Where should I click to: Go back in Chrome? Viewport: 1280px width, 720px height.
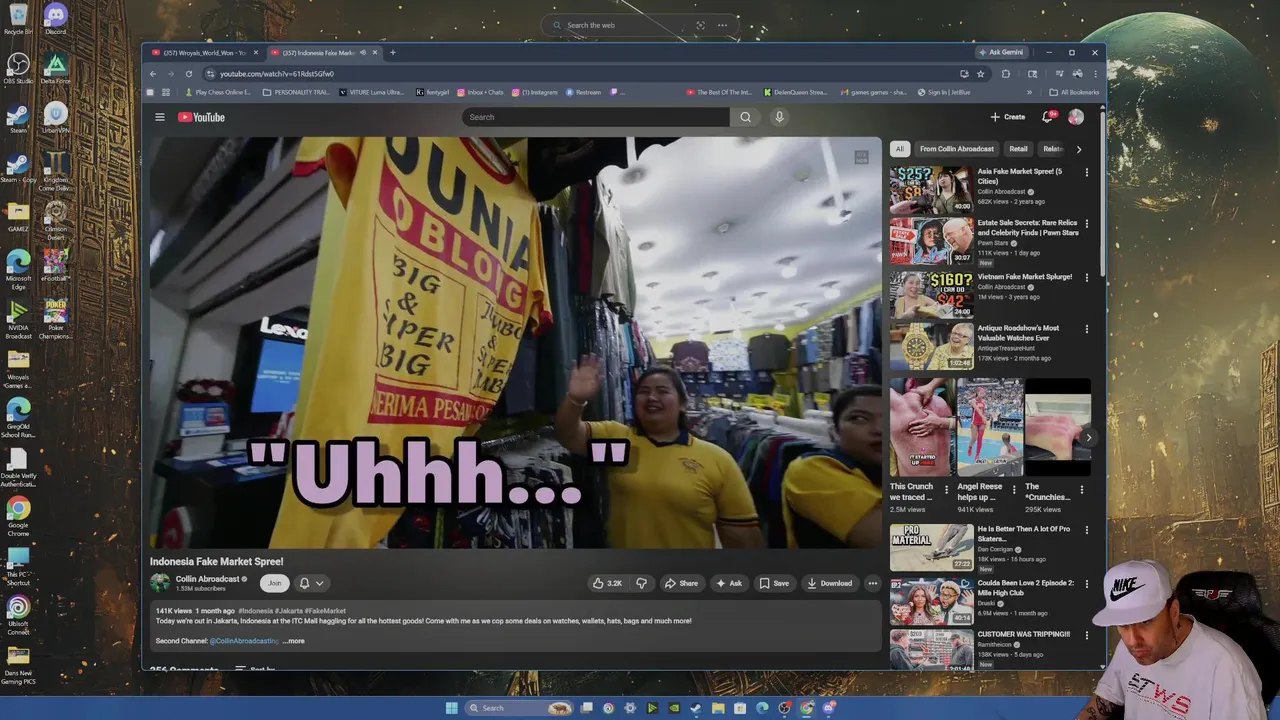(x=153, y=74)
